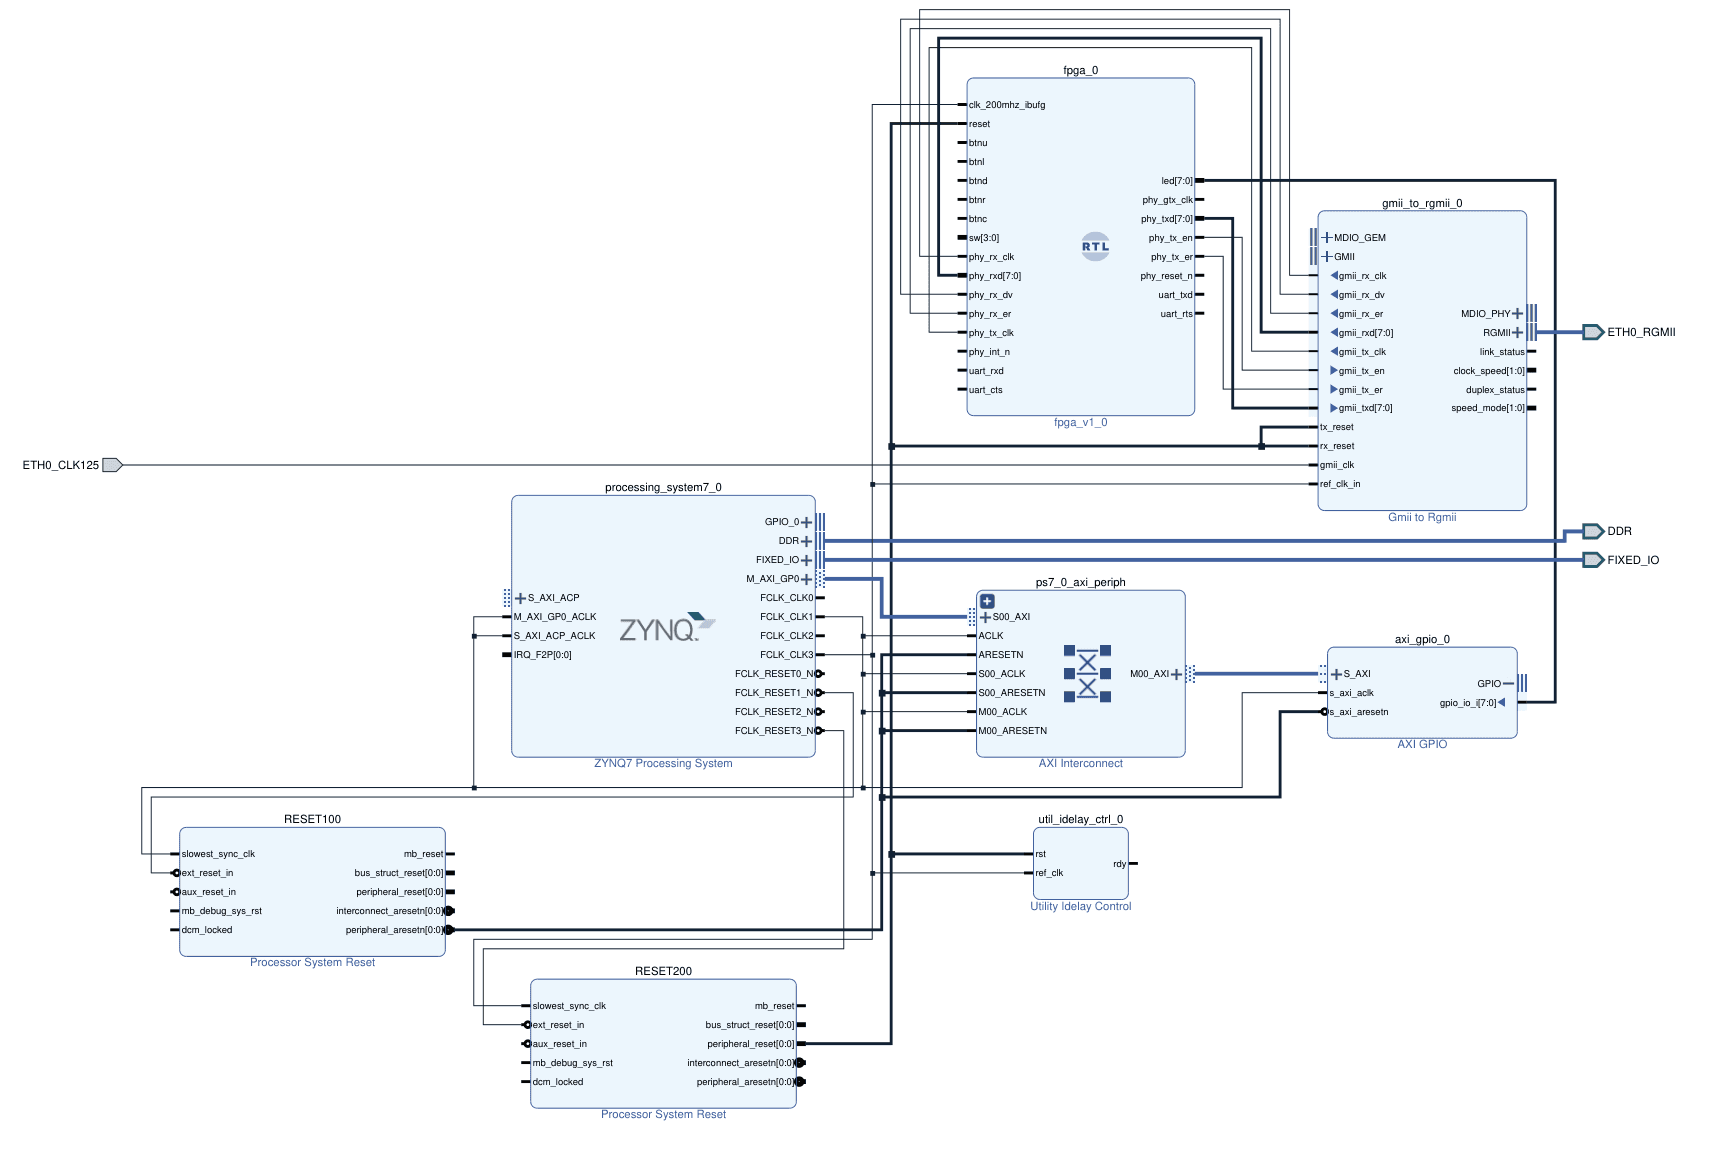
Task: Select the RESET200 block title
Action: coord(663,971)
